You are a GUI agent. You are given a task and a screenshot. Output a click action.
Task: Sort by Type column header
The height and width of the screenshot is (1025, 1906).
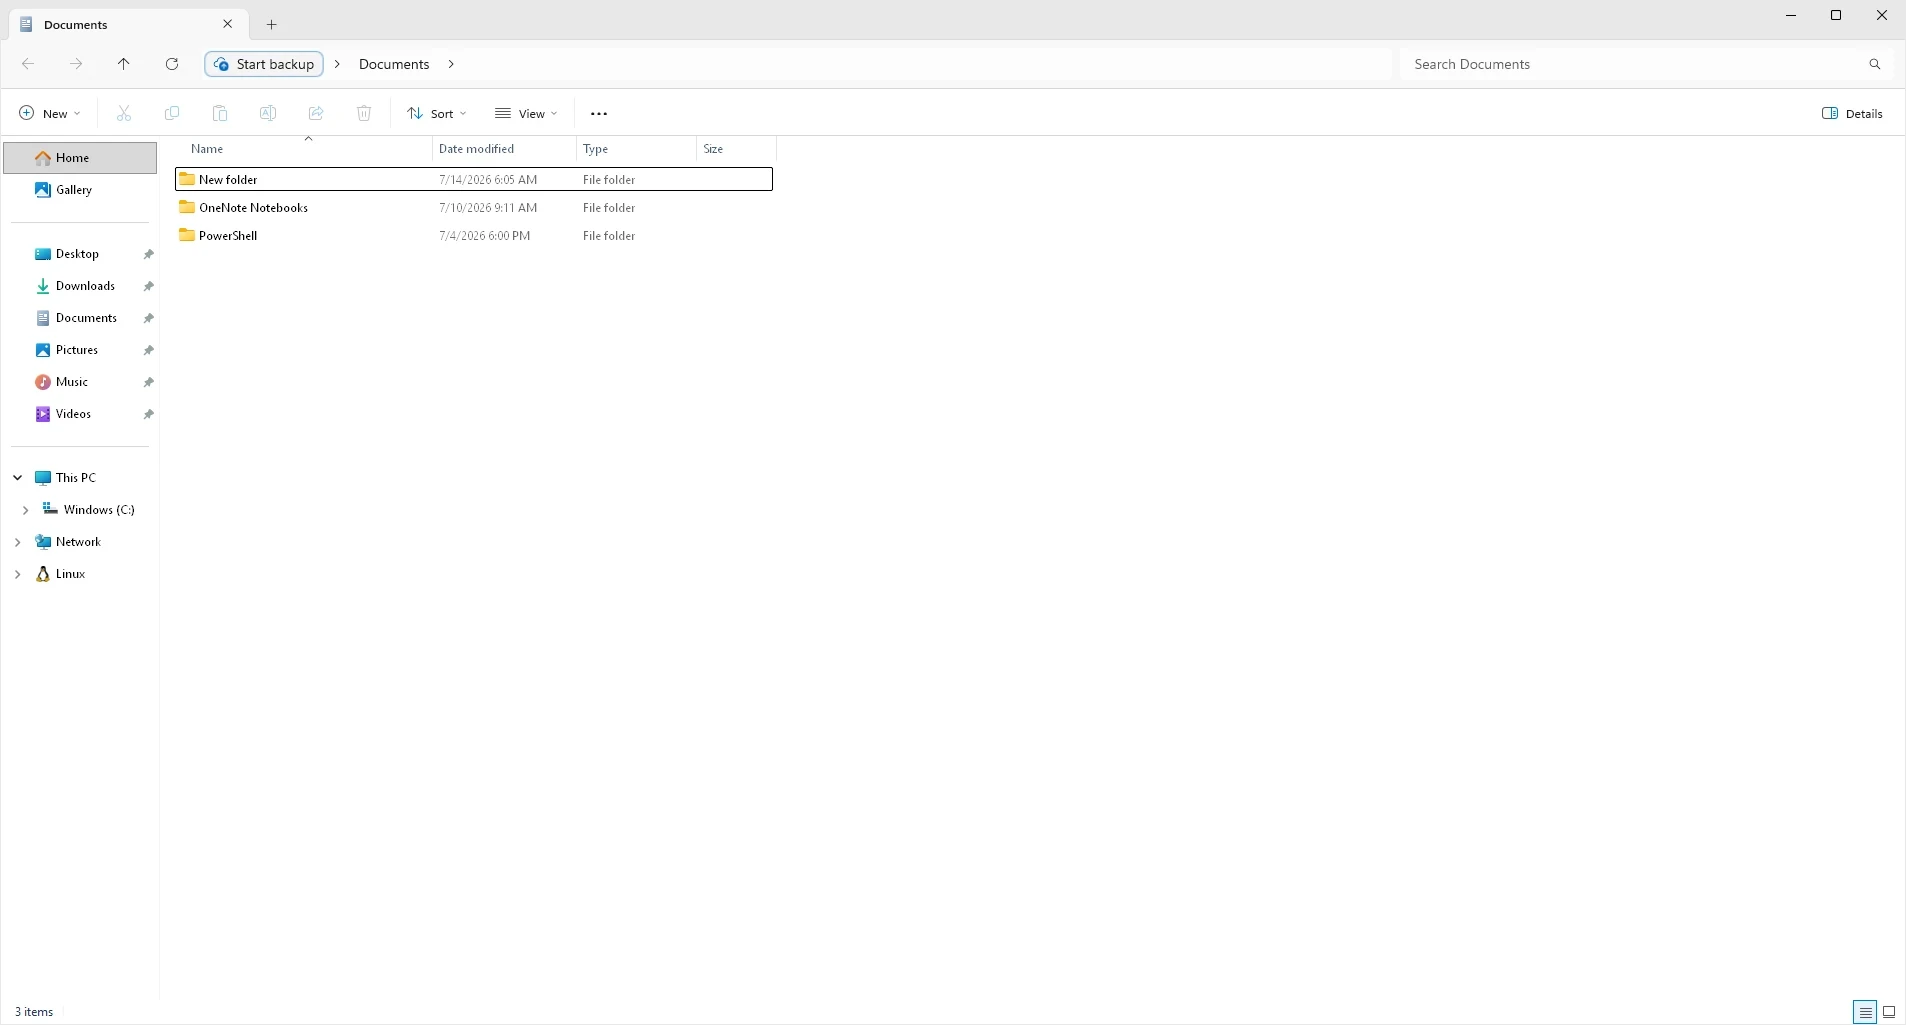(x=636, y=149)
